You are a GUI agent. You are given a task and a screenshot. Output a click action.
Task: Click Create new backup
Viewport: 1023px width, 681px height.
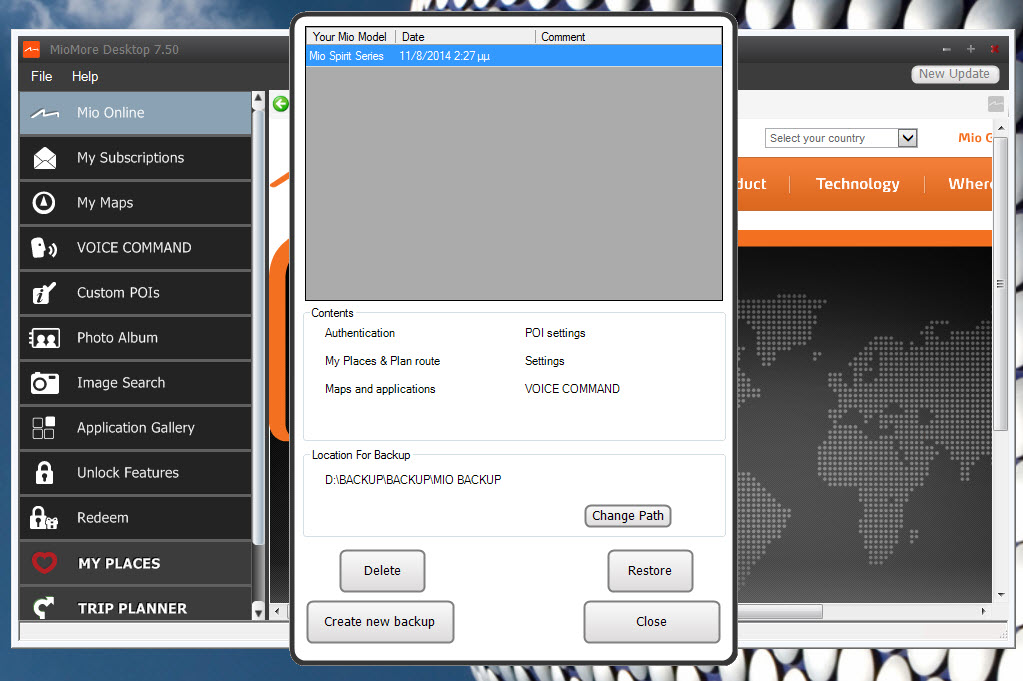tap(380, 622)
